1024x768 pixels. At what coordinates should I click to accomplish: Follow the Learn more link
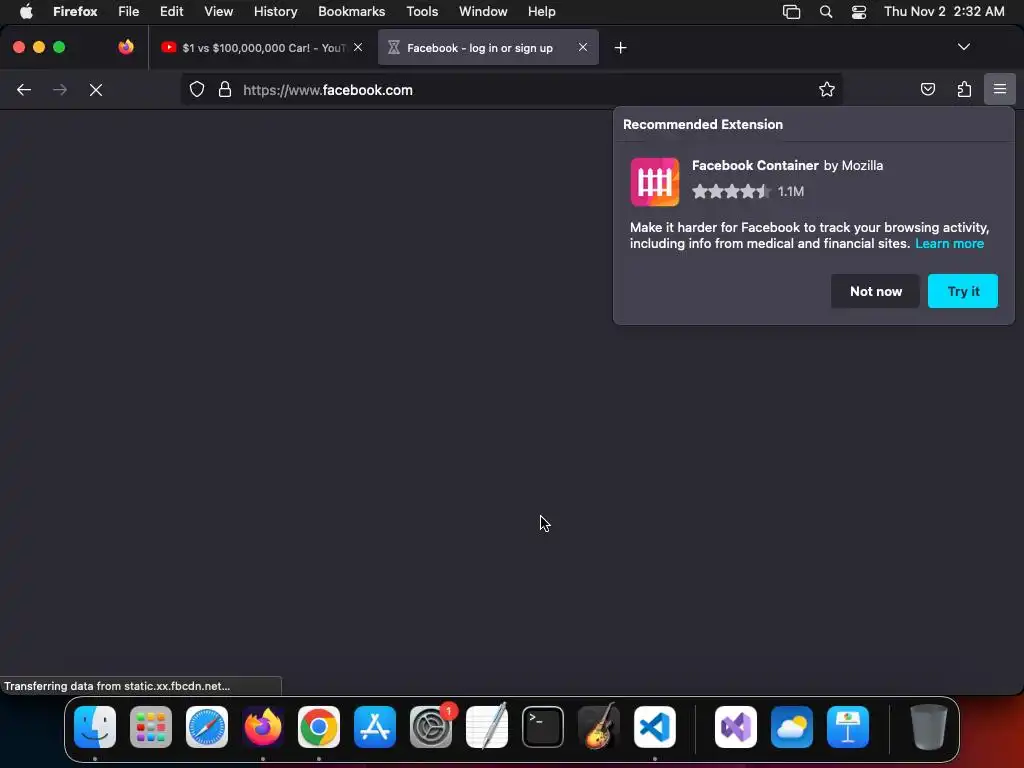949,244
